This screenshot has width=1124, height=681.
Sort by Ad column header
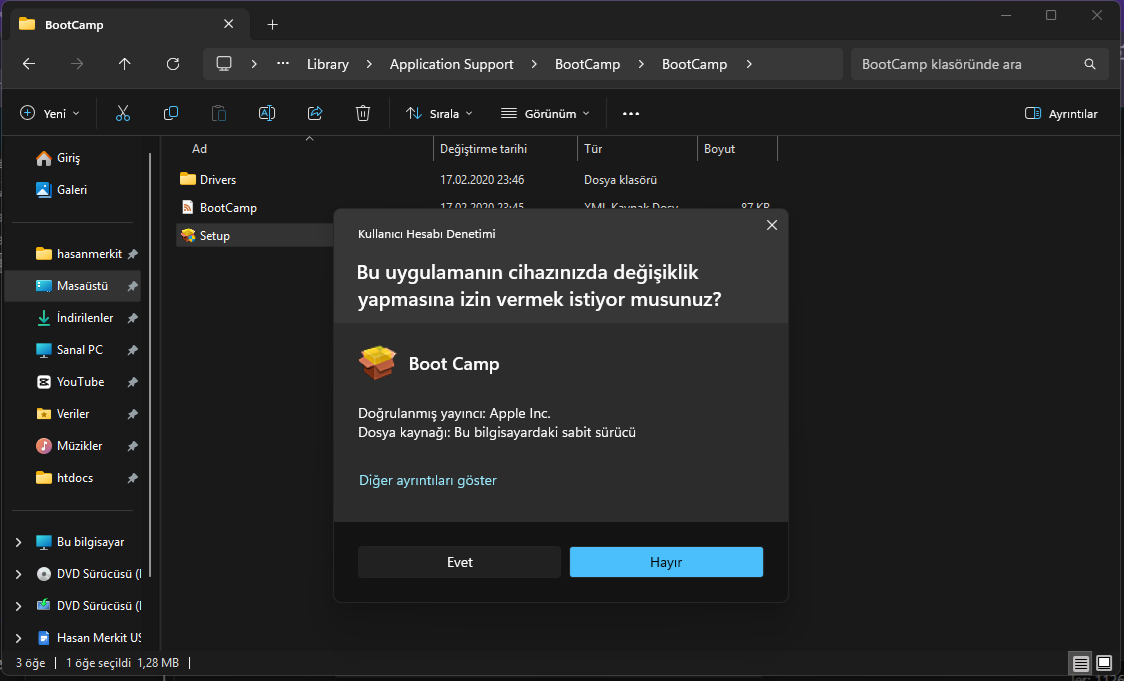pyautogui.click(x=199, y=149)
